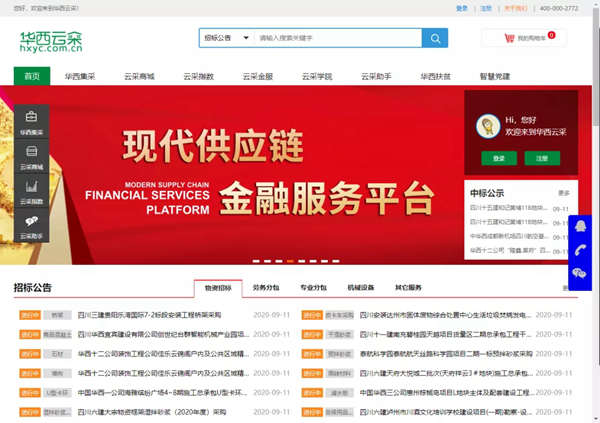Screen dimensions: 600x423
Task: Click the WeChat contact icon
Action: [579, 273]
